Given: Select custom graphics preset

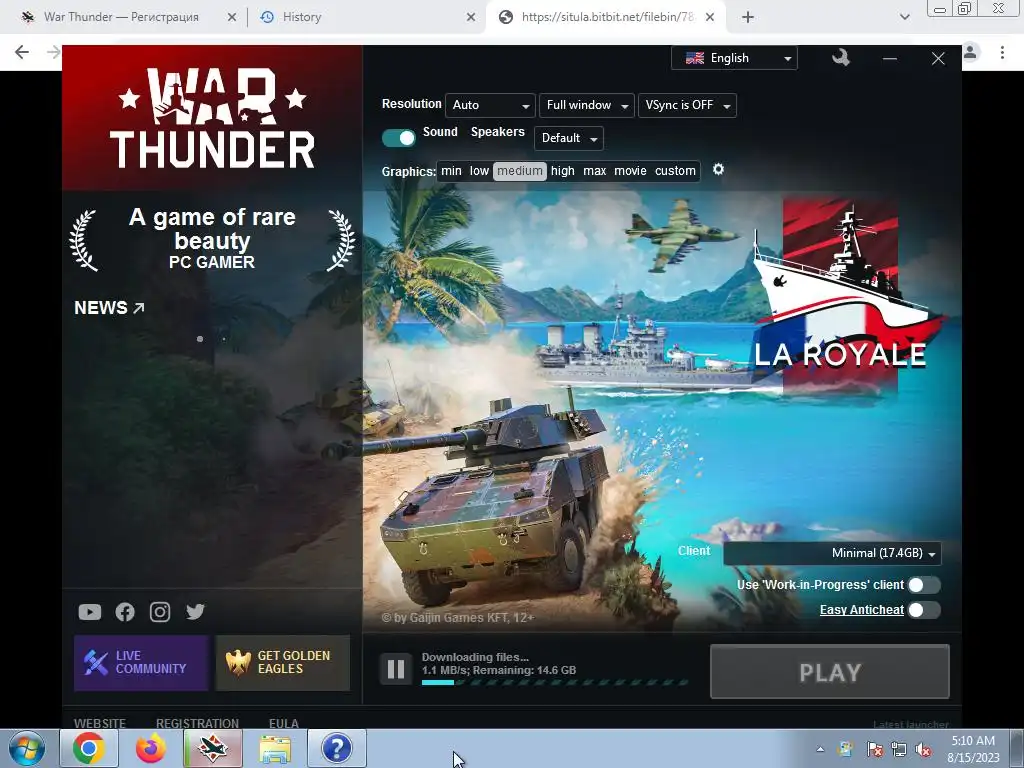Looking at the screenshot, I should [x=675, y=171].
